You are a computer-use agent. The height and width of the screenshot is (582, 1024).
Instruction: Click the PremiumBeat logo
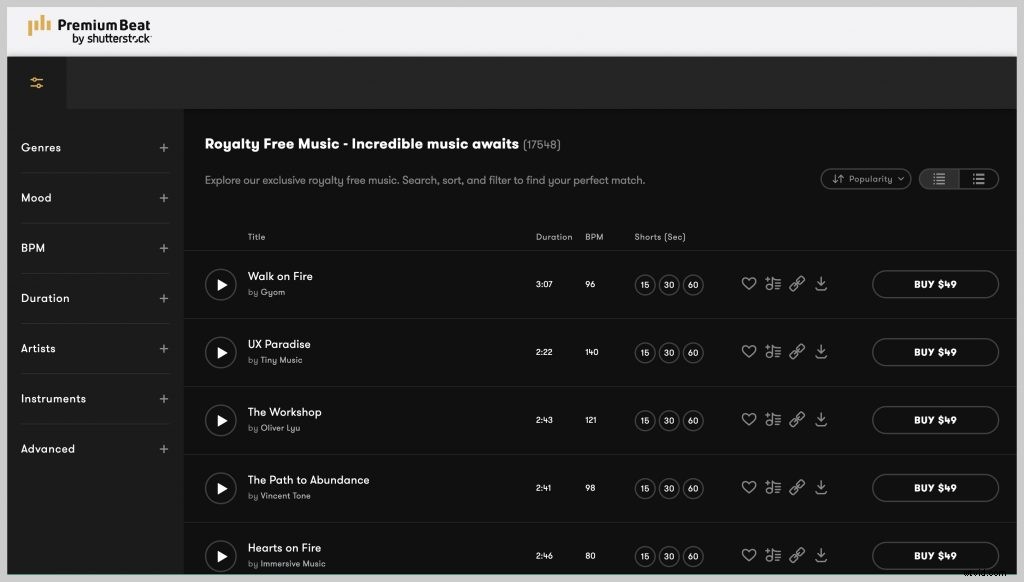coord(90,30)
